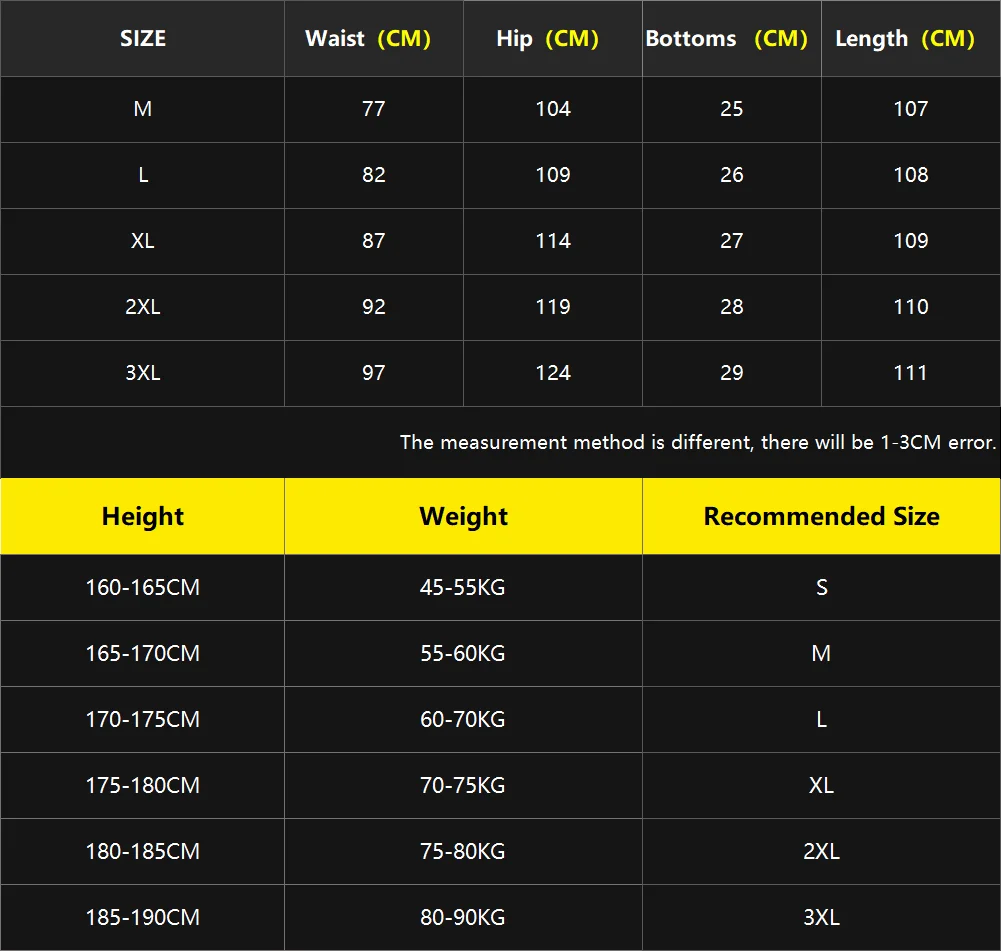Click recommended size 2XL
The width and height of the screenshot is (1001, 951).
pyautogui.click(x=822, y=851)
